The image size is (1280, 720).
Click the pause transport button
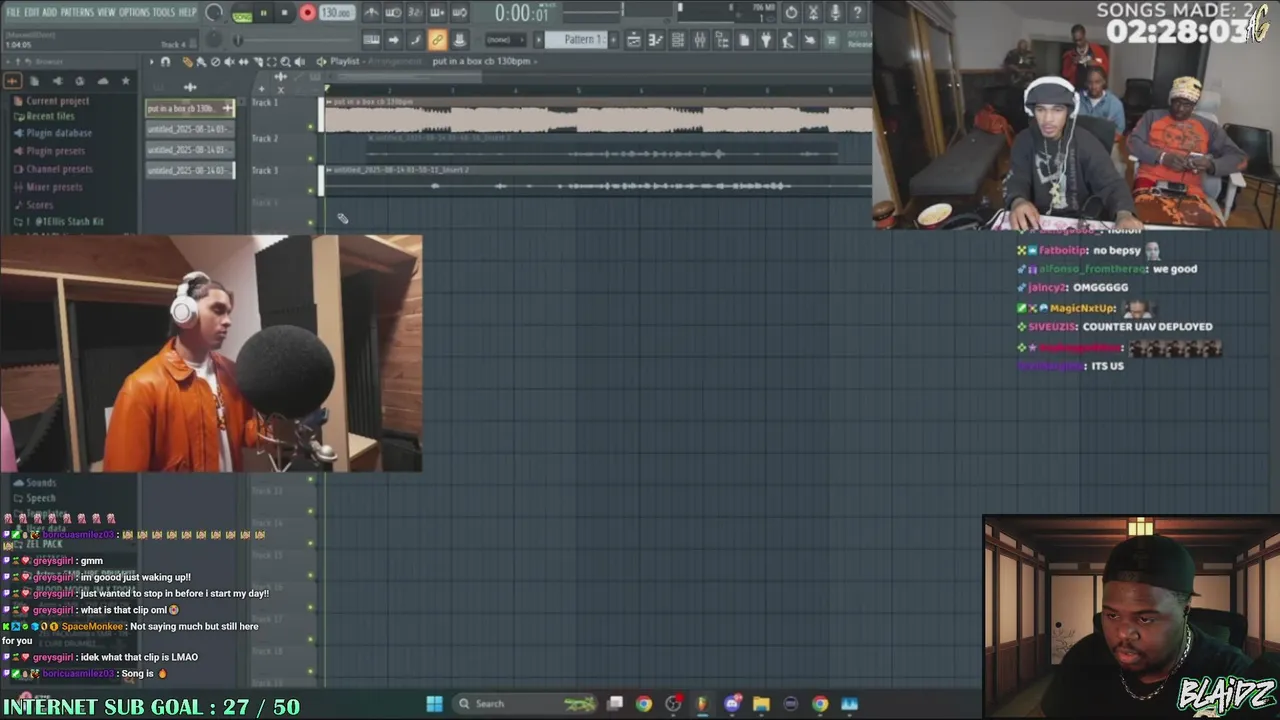click(x=264, y=13)
